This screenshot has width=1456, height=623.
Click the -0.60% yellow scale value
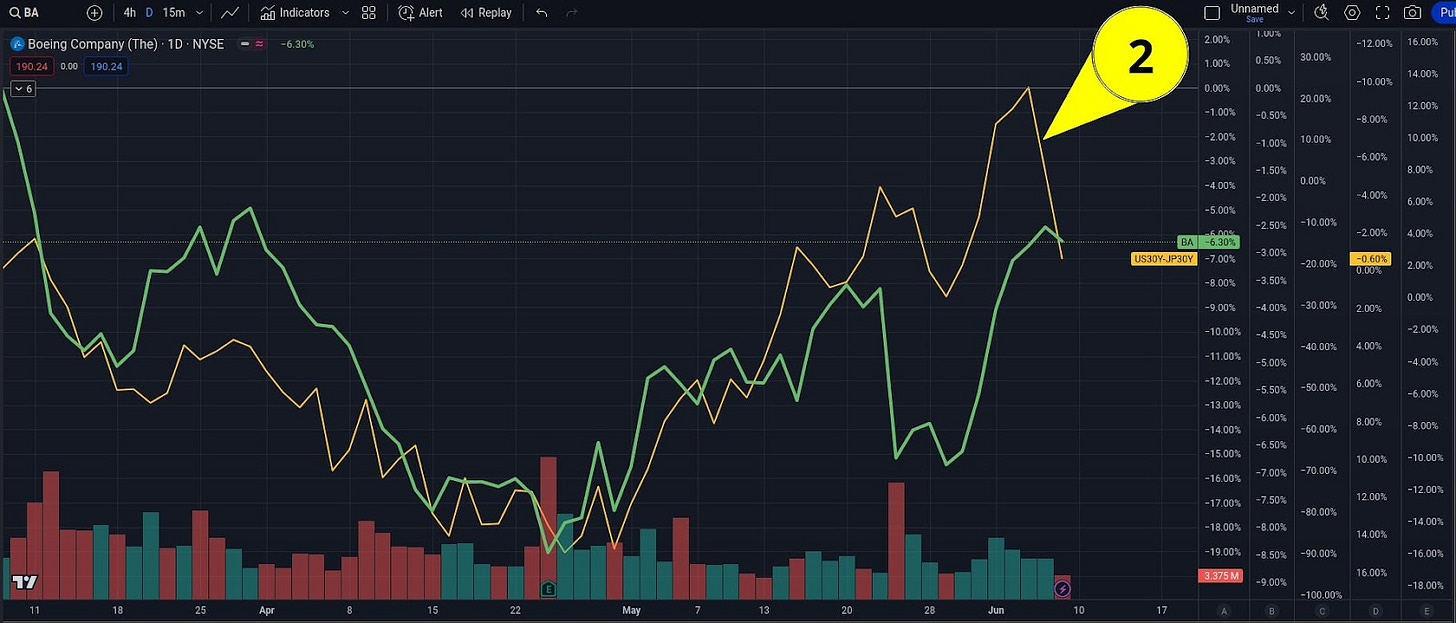[x=1371, y=259]
